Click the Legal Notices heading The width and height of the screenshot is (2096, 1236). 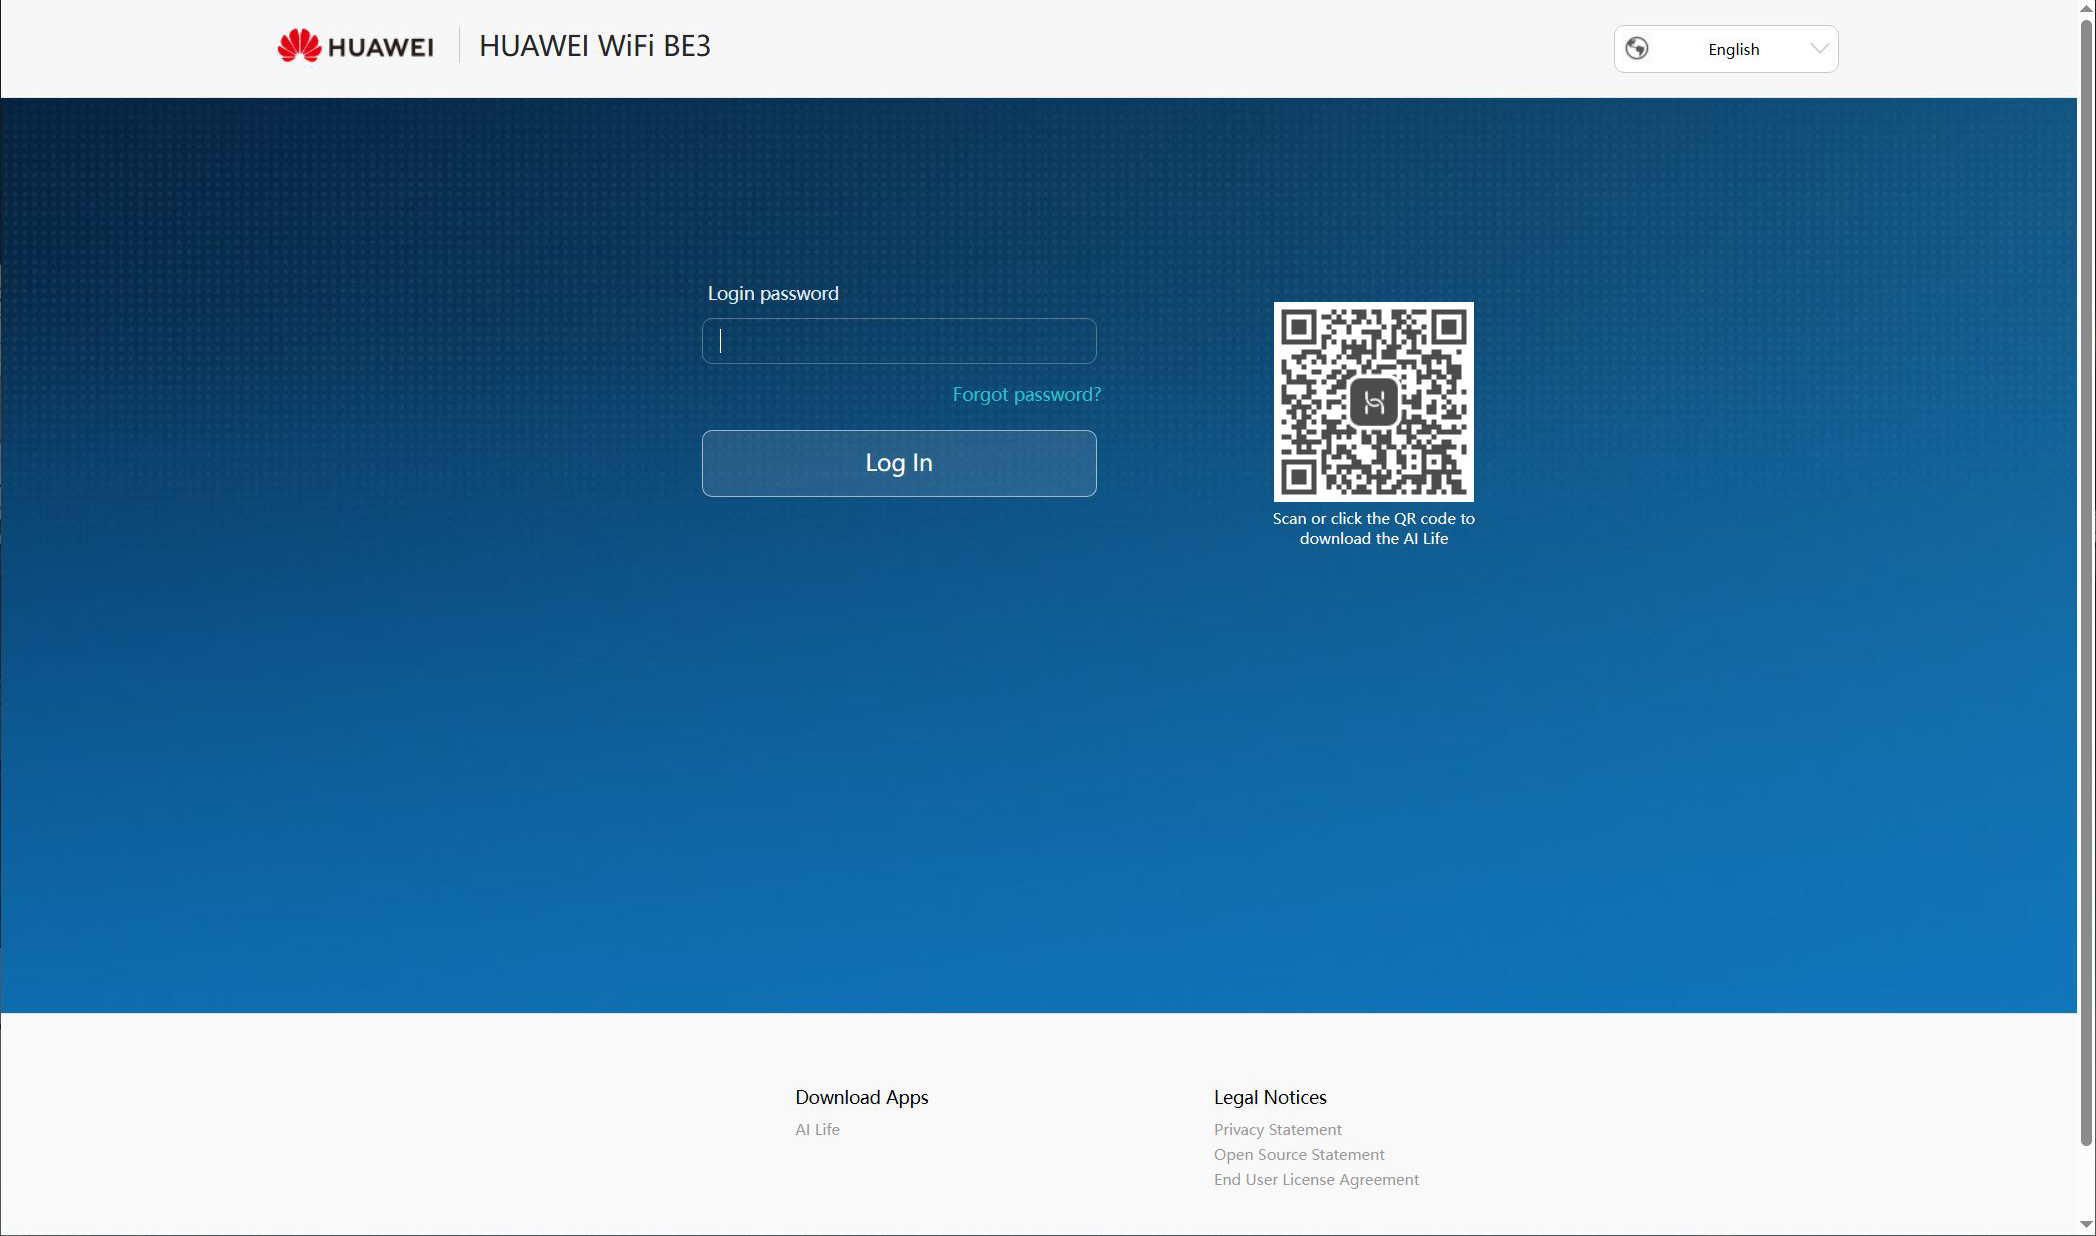1270,1097
